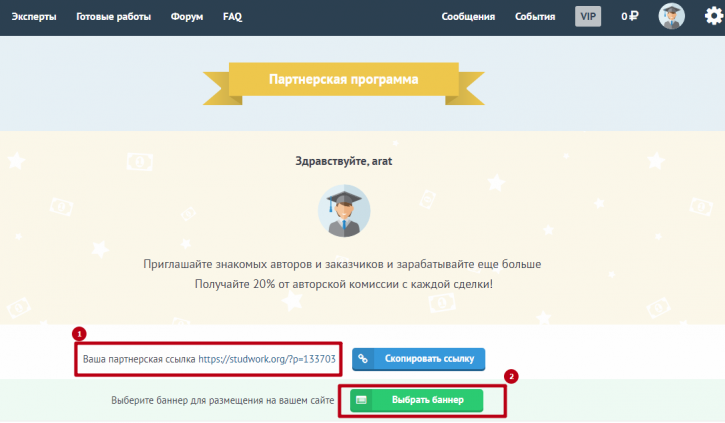Click the Скопировать ссылку button
The image size is (725, 423).
tap(418, 359)
